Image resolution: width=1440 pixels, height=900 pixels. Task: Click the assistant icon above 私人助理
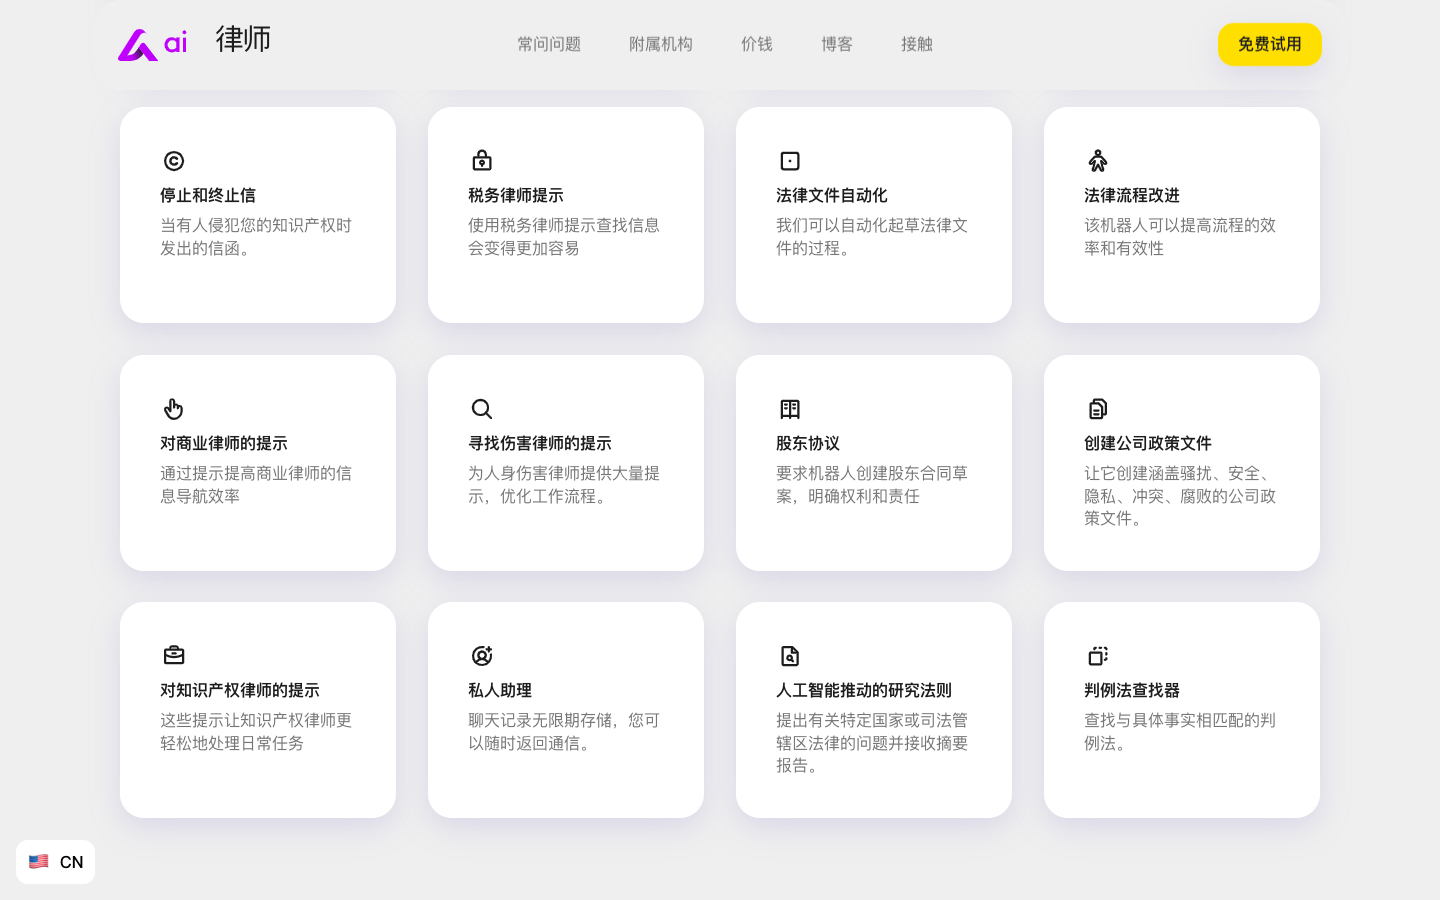[x=482, y=656]
